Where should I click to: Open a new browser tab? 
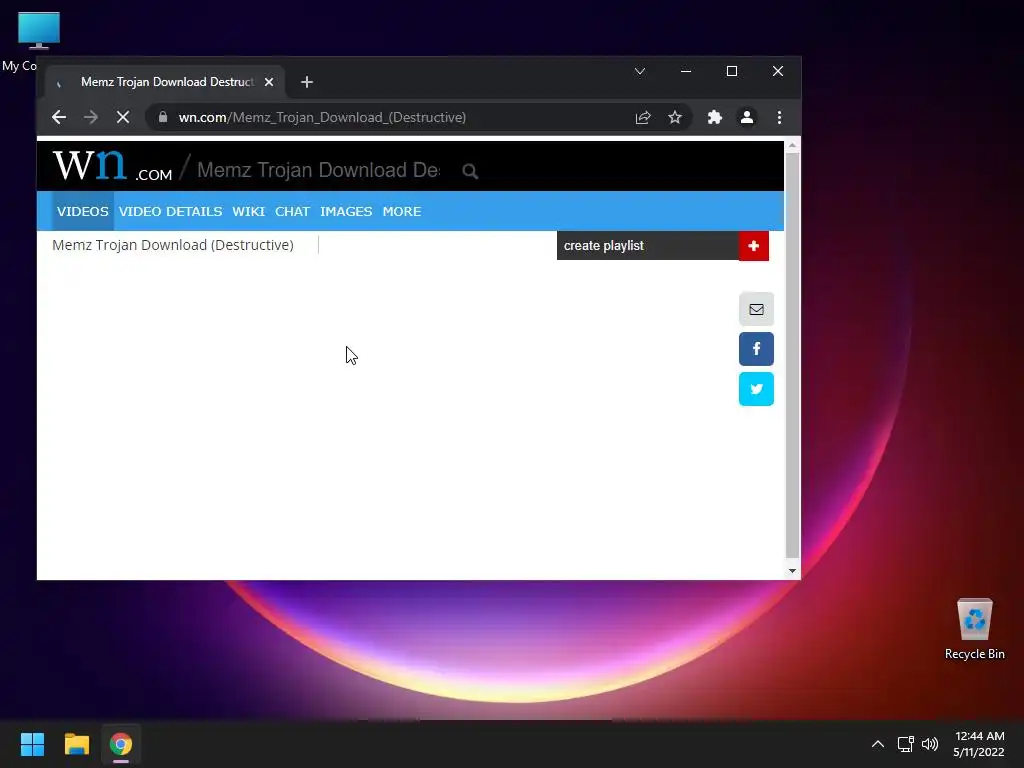[x=307, y=82]
